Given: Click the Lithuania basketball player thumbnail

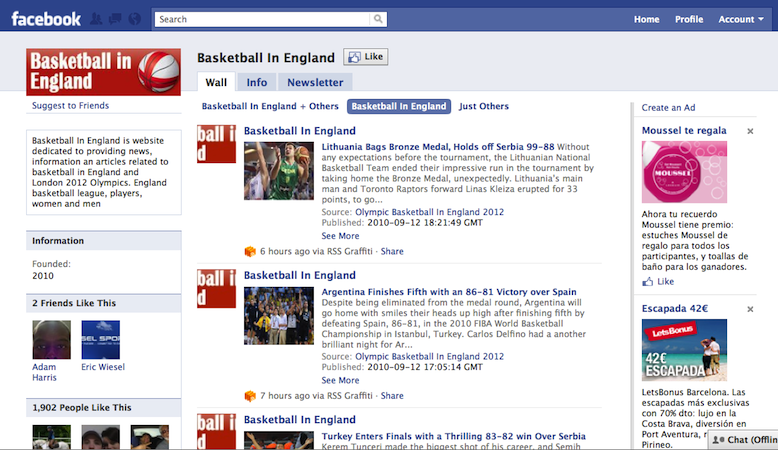Looking at the screenshot, I should (x=279, y=171).
